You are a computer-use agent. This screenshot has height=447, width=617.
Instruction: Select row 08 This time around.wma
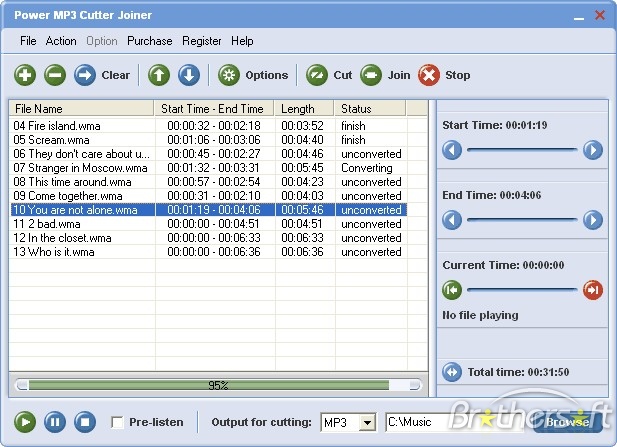pyautogui.click(x=209, y=182)
